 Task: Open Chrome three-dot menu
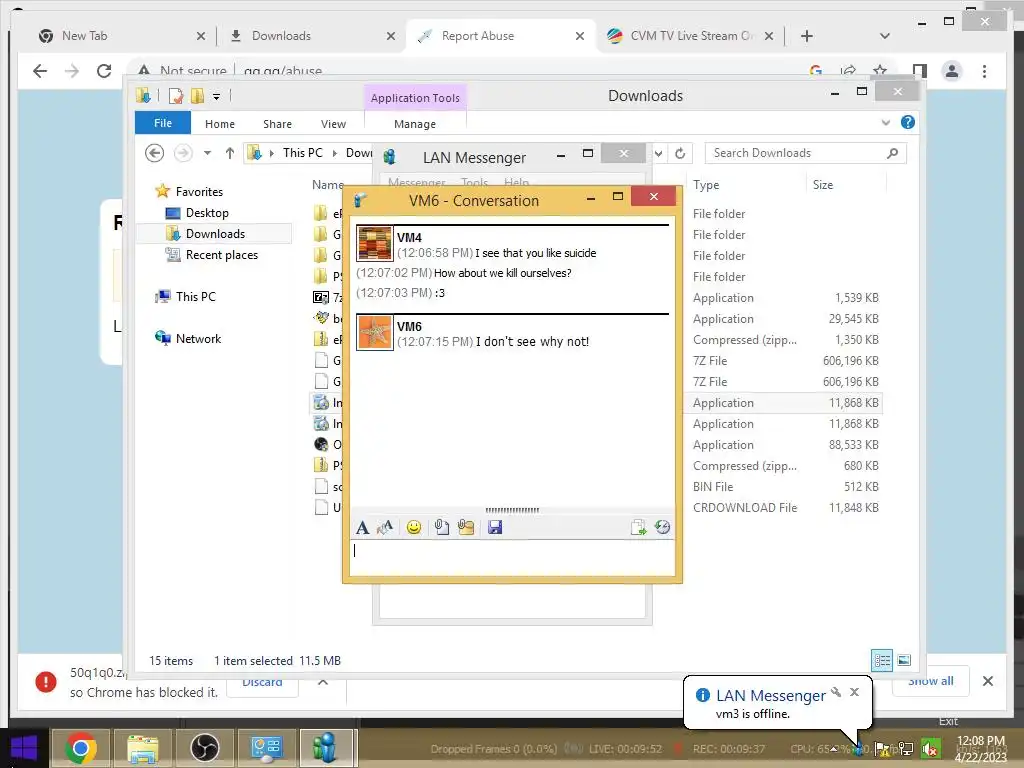984,71
